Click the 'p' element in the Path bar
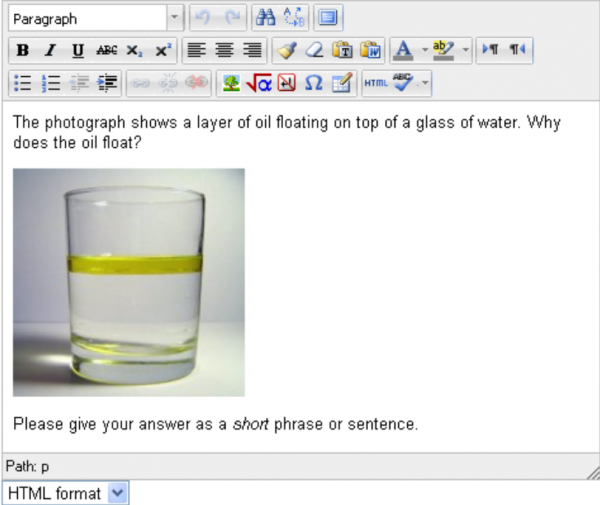The width and height of the screenshot is (600, 505). click(x=45, y=465)
